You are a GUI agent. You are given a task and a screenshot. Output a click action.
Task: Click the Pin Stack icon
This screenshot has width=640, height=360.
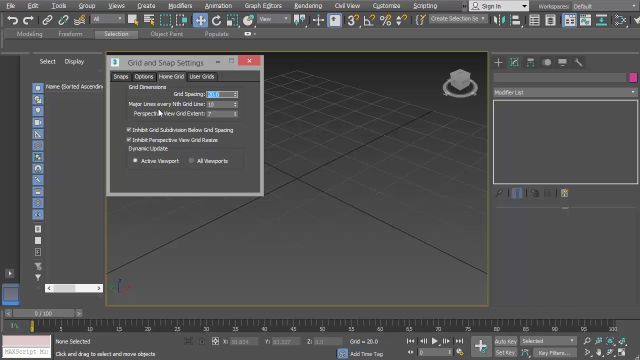[x=499, y=193]
